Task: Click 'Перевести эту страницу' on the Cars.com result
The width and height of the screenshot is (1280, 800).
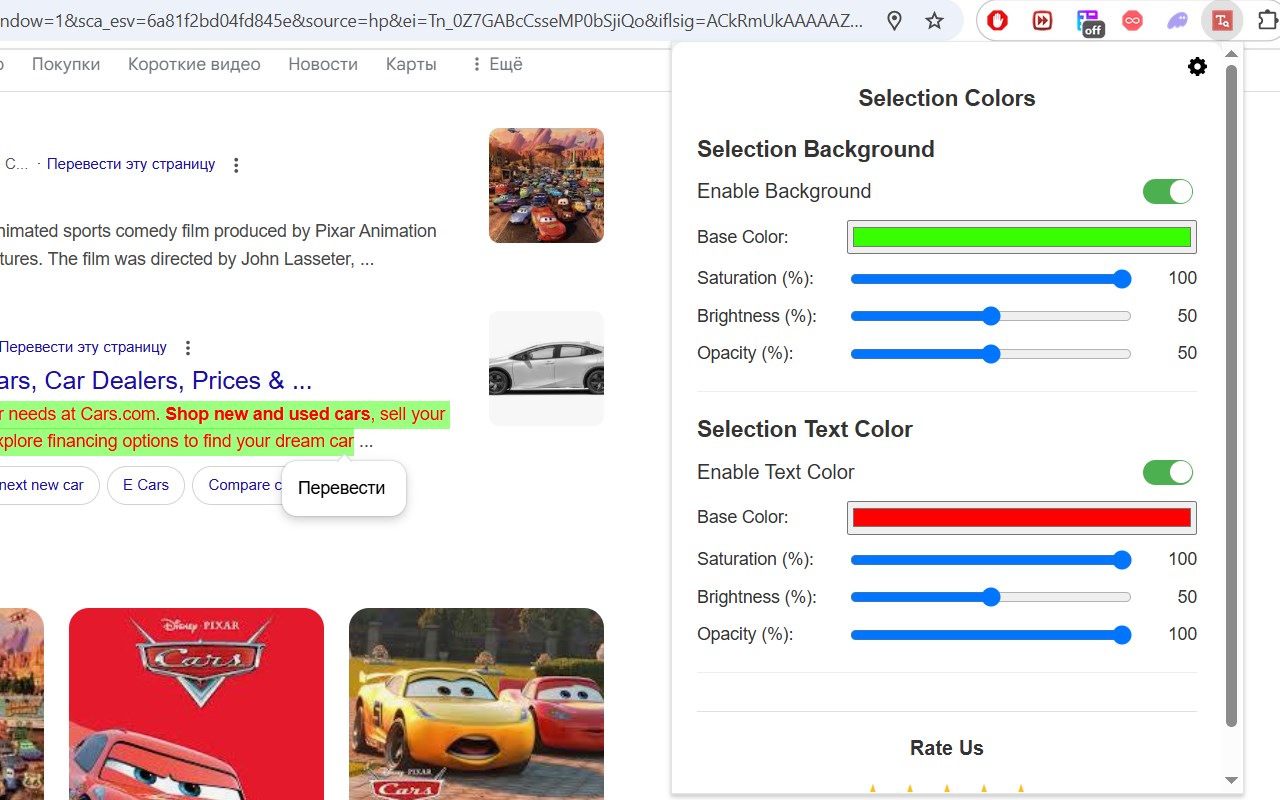Action: pos(83,347)
